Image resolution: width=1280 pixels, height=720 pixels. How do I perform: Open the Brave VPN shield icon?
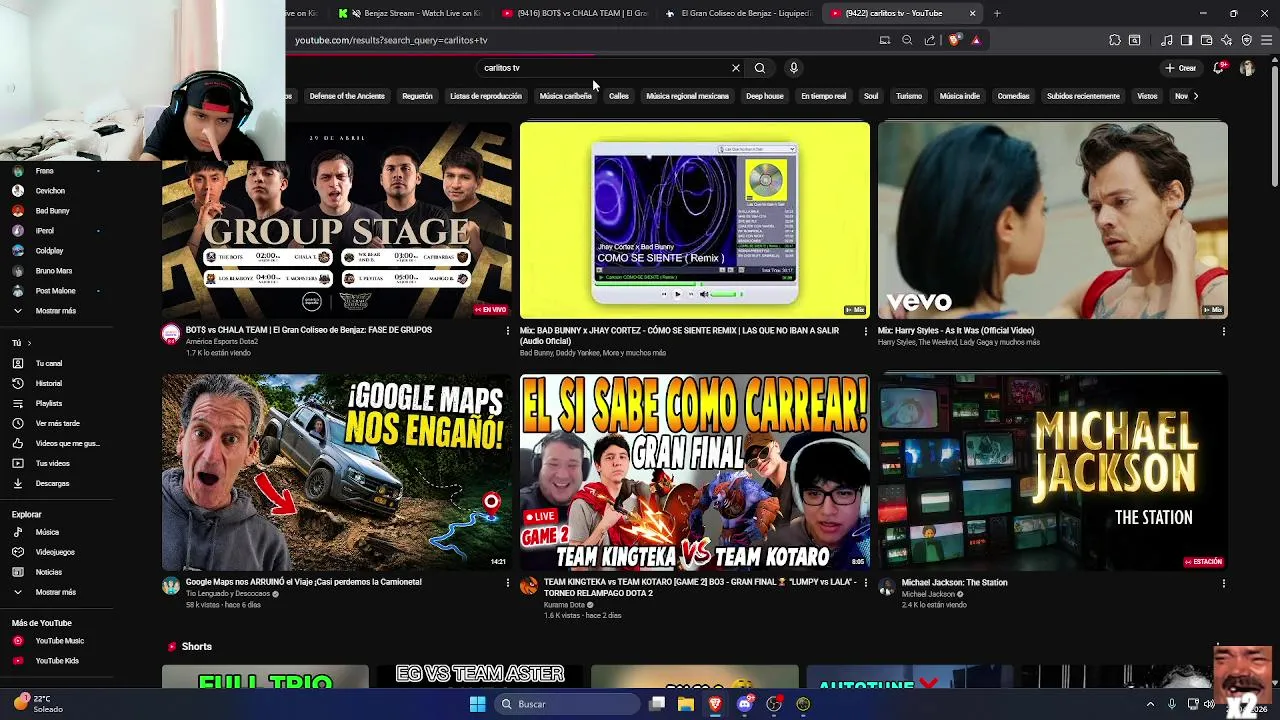(x=1247, y=40)
